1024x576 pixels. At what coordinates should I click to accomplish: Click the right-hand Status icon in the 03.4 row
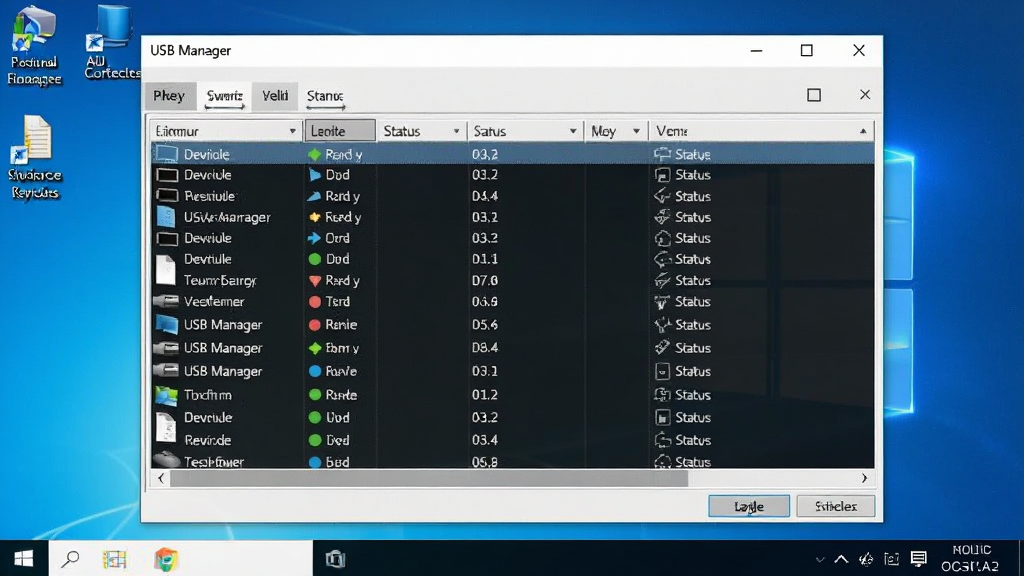pyautogui.click(x=662, y=440)
